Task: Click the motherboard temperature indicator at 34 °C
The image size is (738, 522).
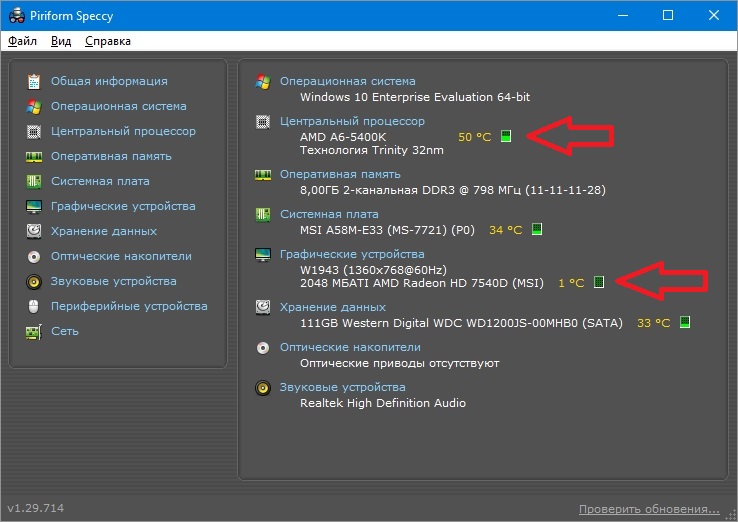Action: [537, 230]
